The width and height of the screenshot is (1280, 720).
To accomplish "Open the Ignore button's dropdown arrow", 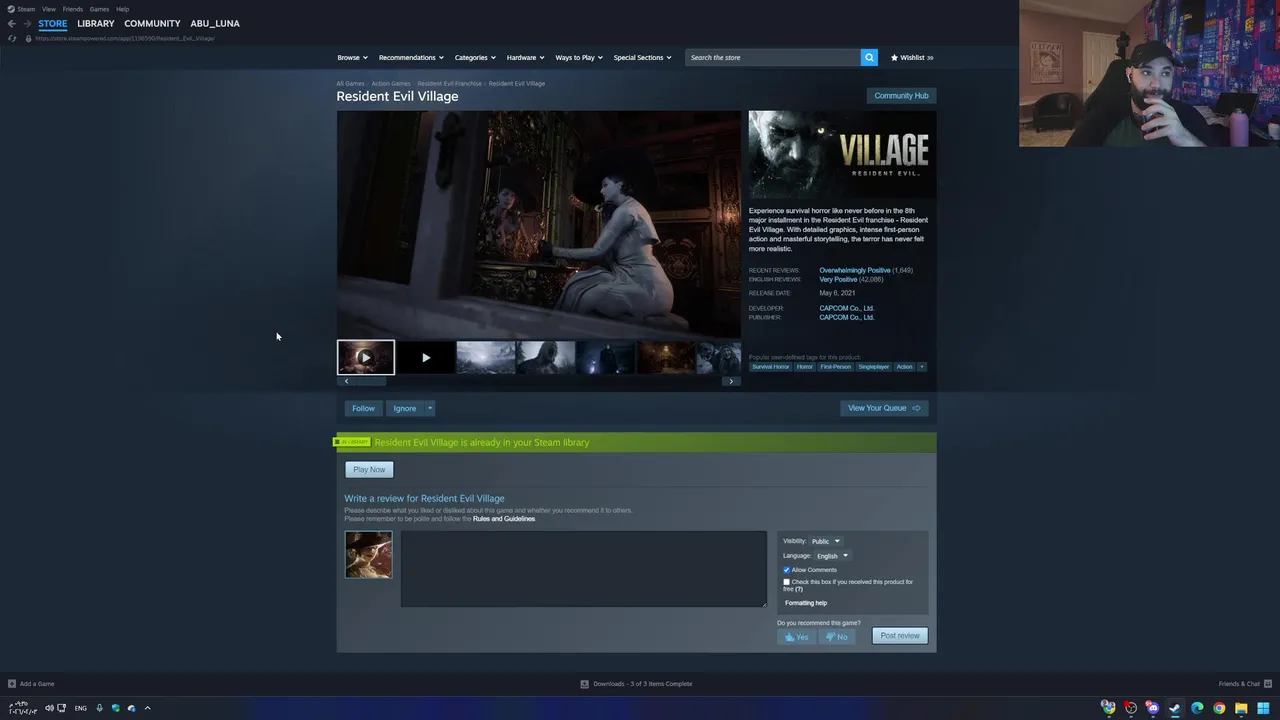I will click(430, 408).
